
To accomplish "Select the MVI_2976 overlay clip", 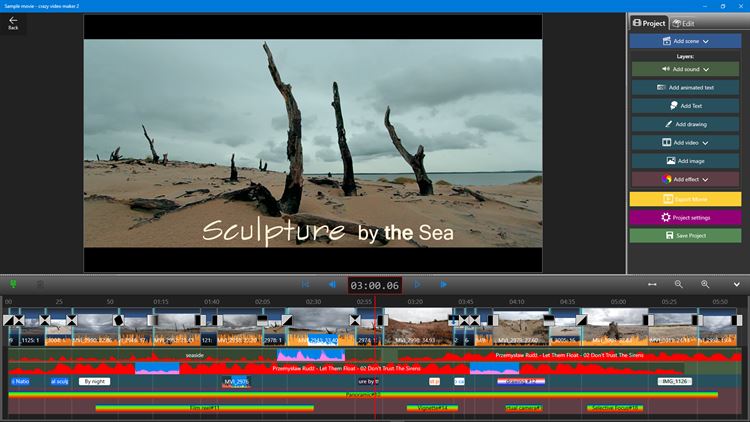I will click(236, 382).
